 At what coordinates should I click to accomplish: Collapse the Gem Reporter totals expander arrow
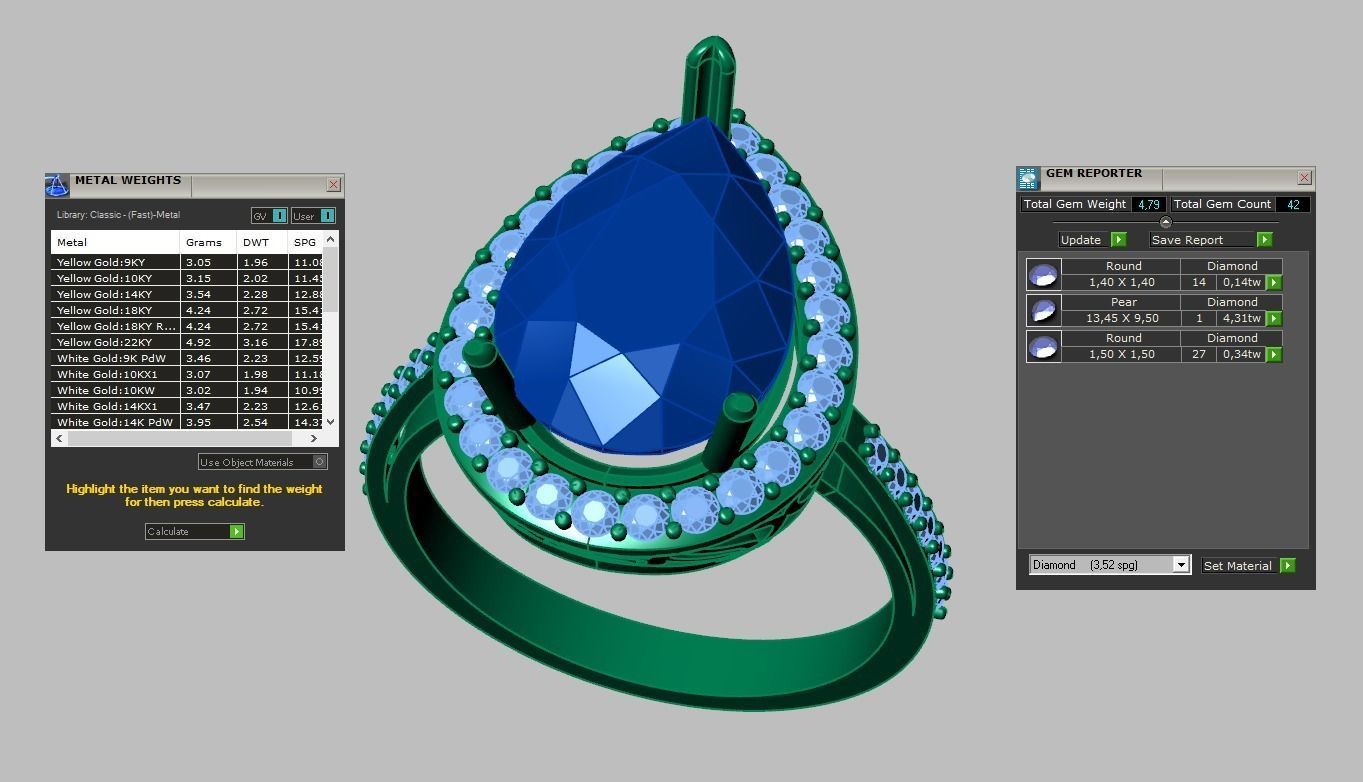coord(1165,222)
